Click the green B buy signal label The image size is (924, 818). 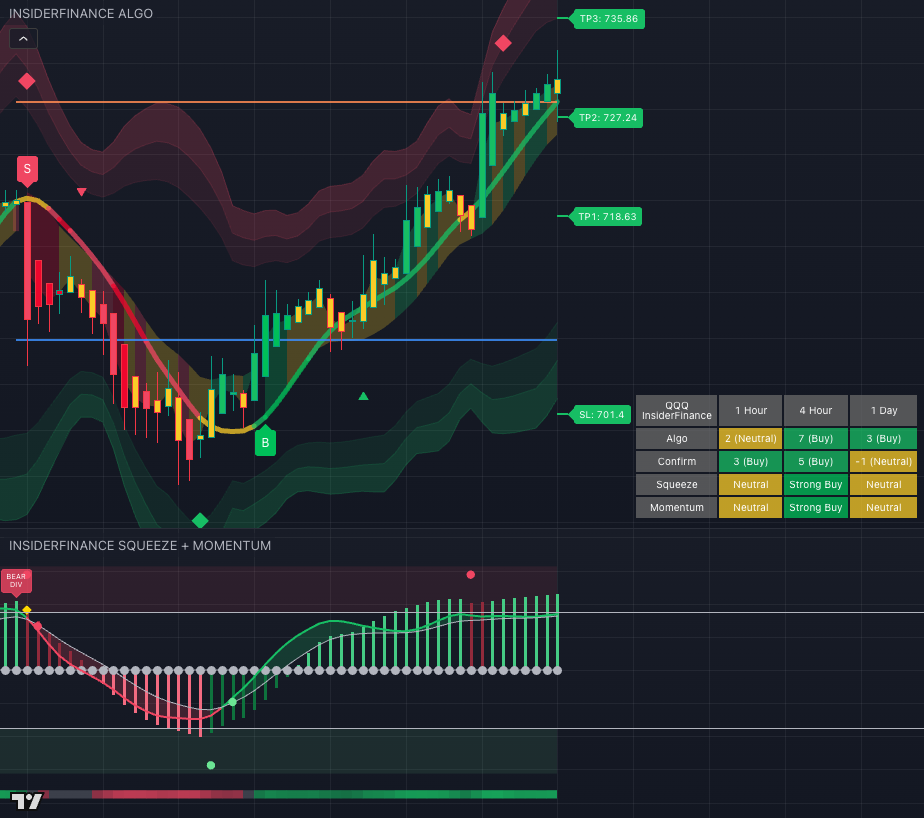click(x=265, y=442)
